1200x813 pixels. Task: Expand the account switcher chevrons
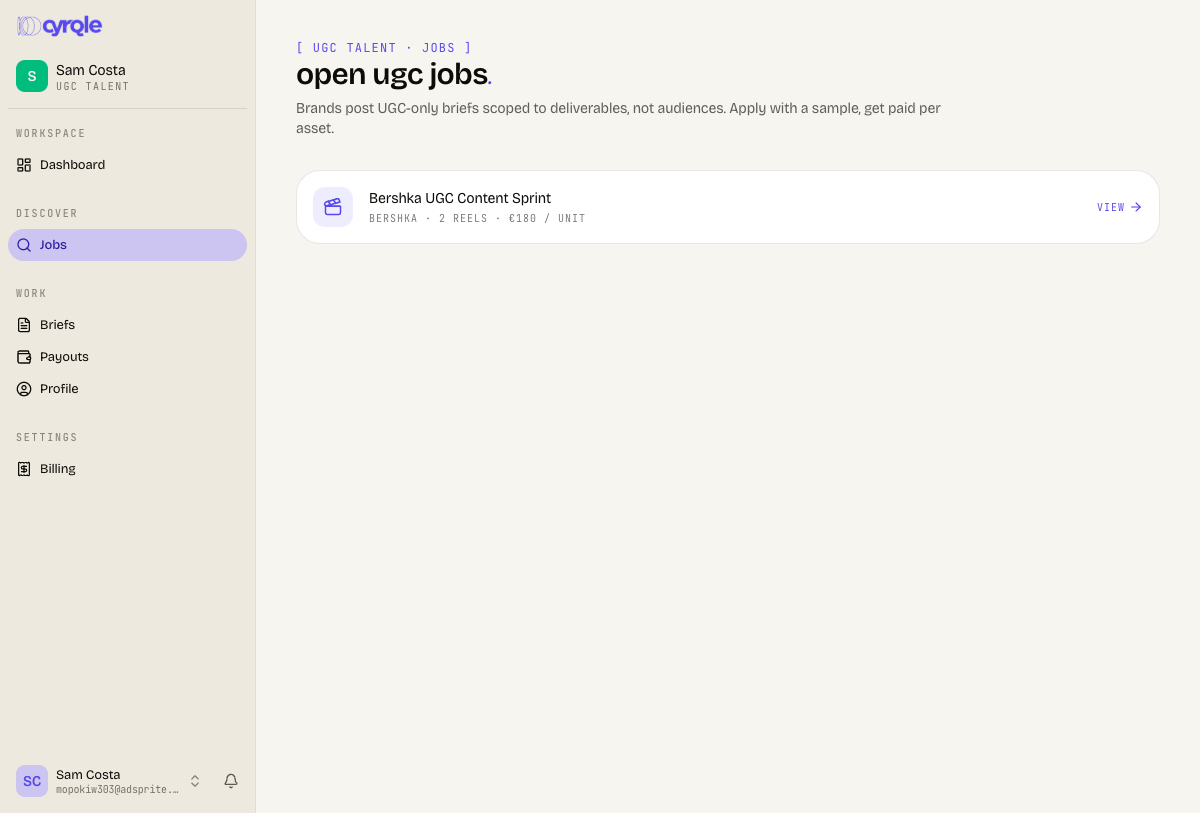coord(195,781)
